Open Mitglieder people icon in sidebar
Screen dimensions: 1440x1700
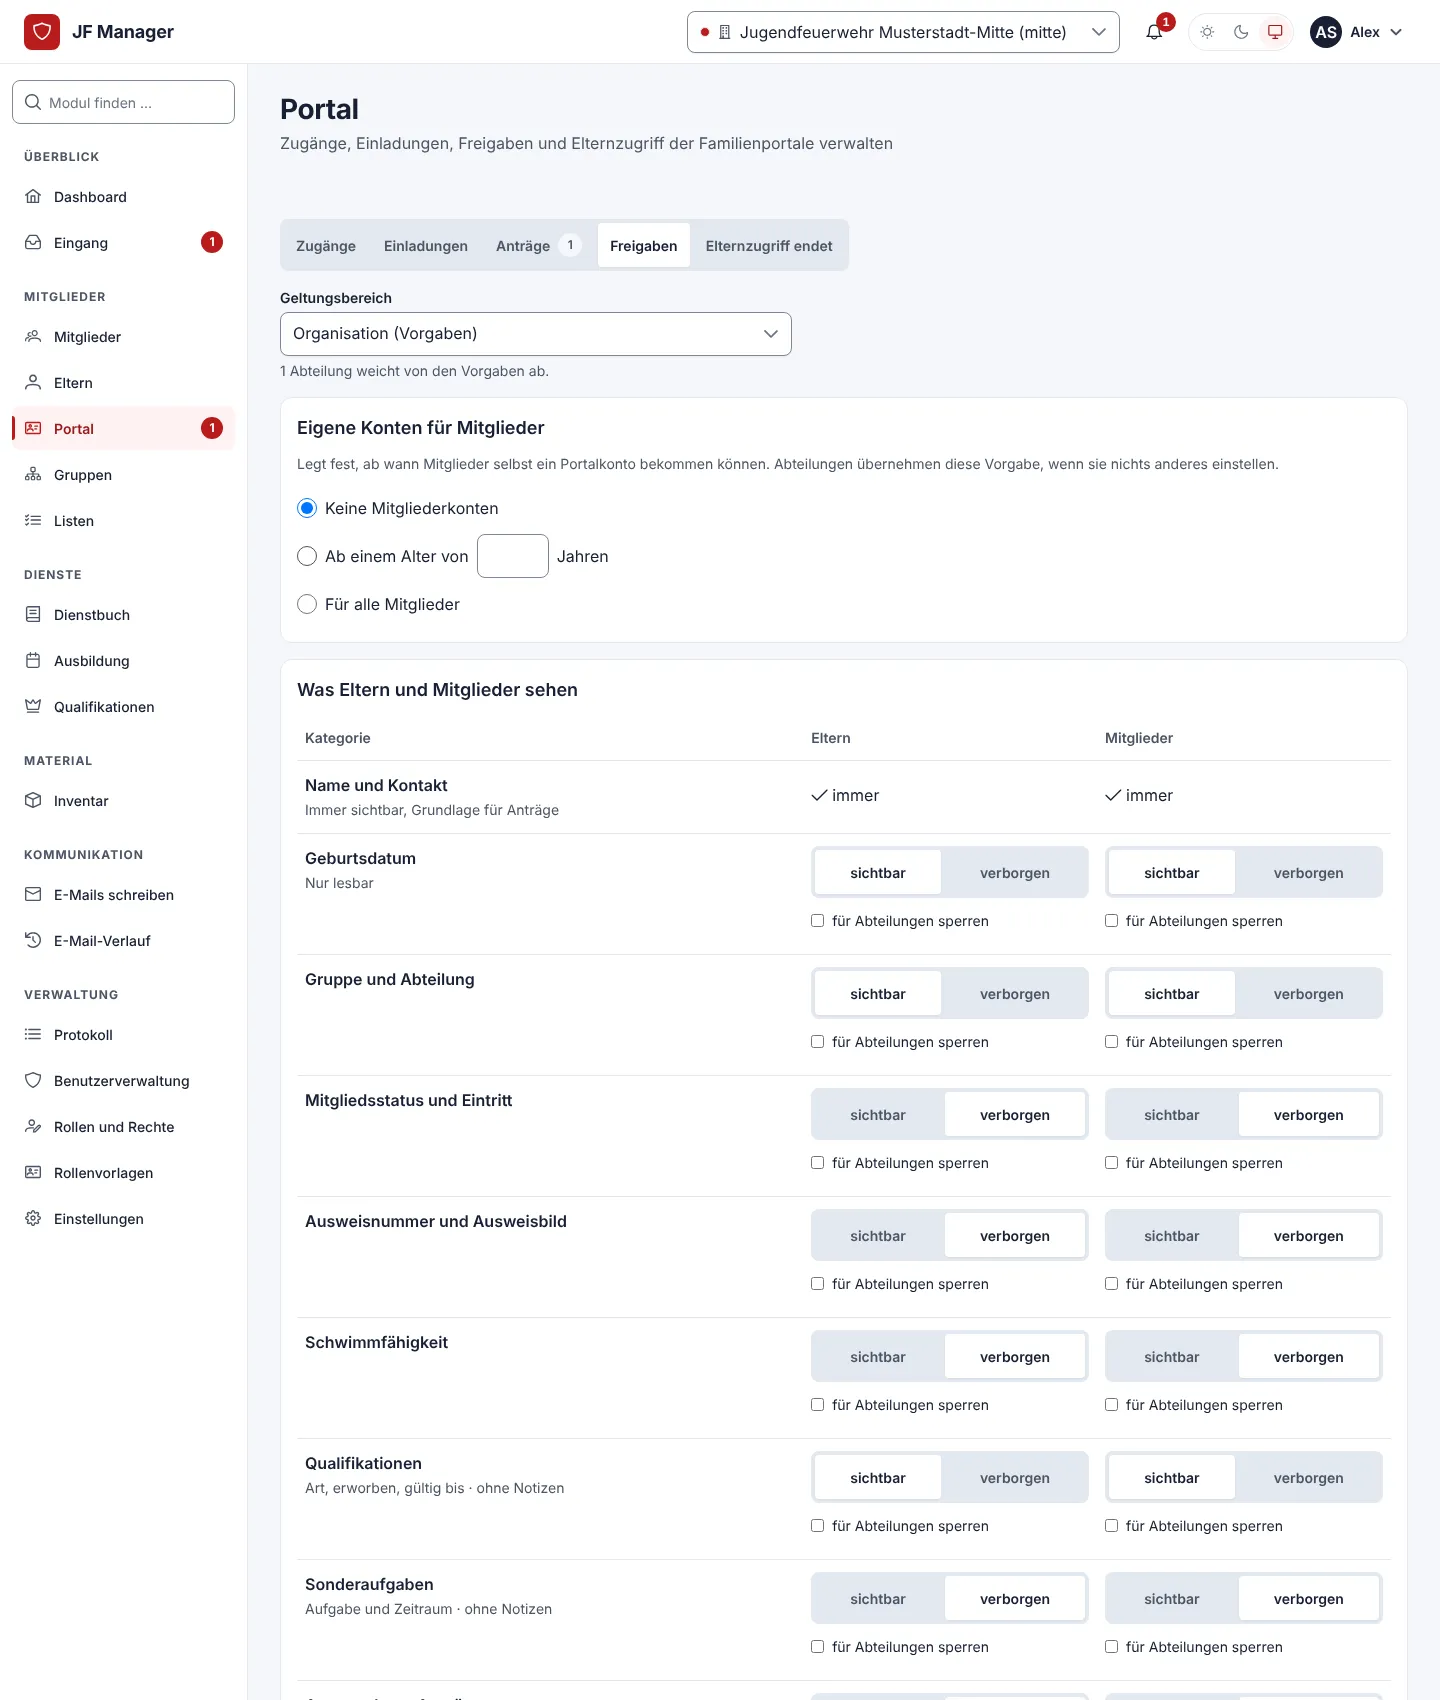(x=33, y=337)
